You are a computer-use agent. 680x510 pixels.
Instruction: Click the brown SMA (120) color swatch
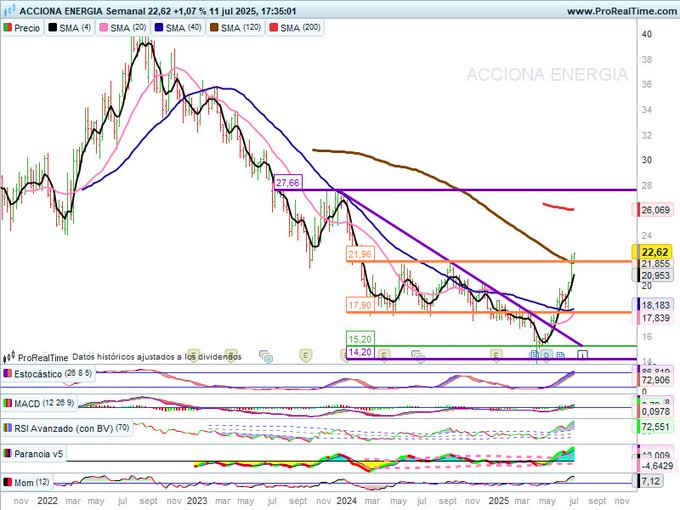point(214,28)
